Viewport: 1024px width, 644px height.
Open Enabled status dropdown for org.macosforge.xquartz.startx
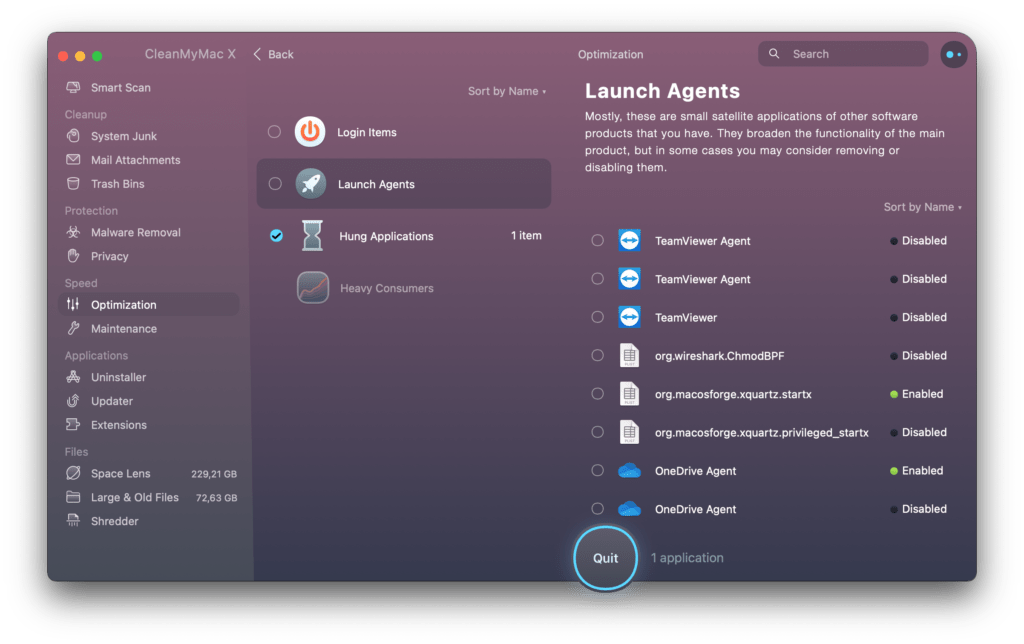918,394
